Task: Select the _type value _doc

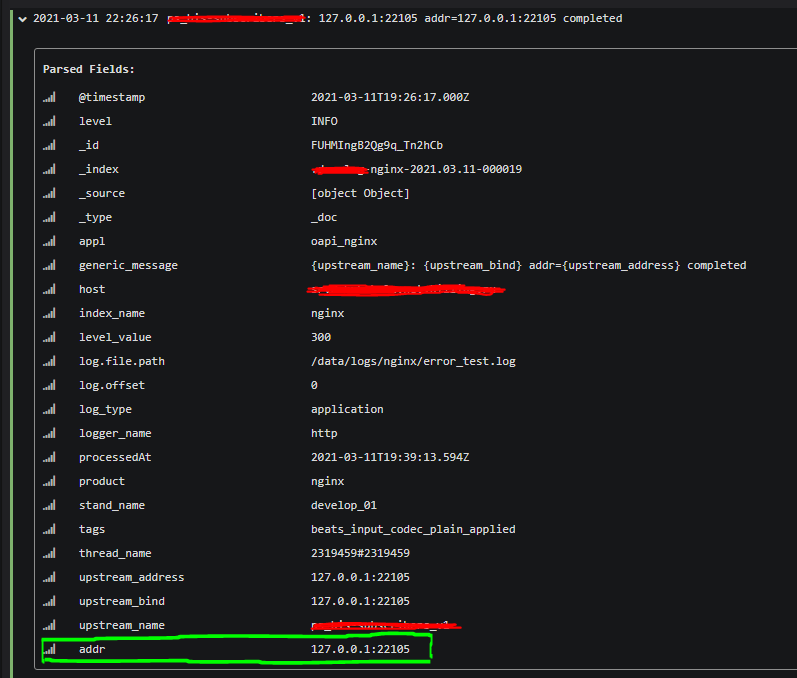Action: (x=324, y=217)
